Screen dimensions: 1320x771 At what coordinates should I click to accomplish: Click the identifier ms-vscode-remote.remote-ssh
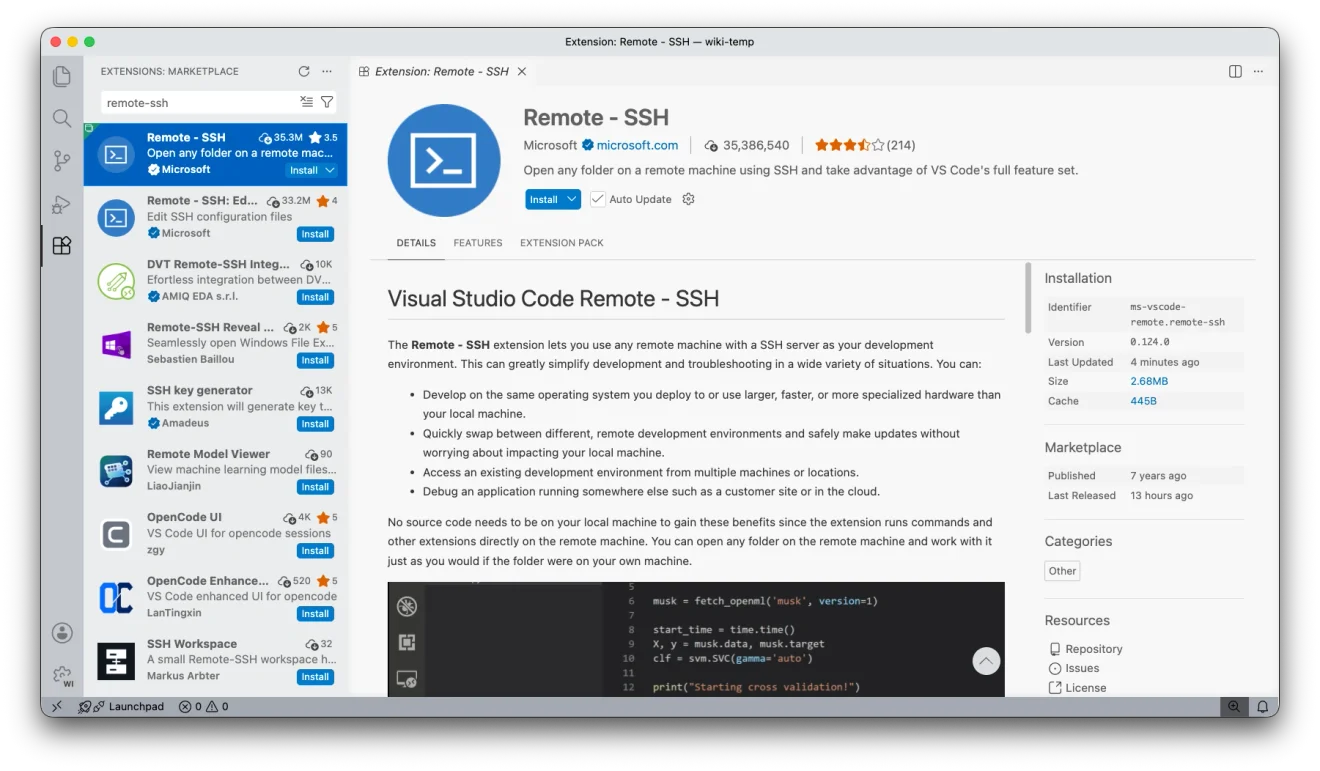1178,315
